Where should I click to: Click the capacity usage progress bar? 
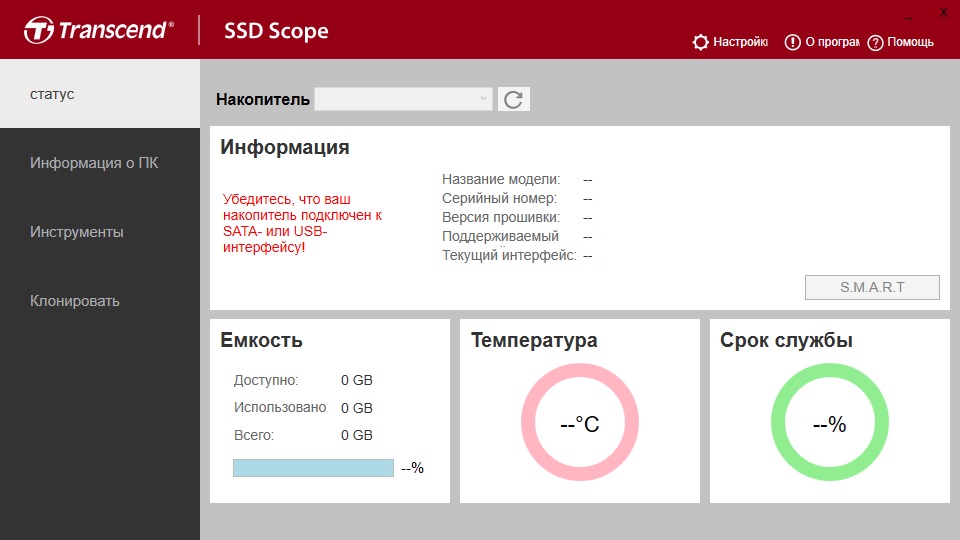tap(313, 468)
